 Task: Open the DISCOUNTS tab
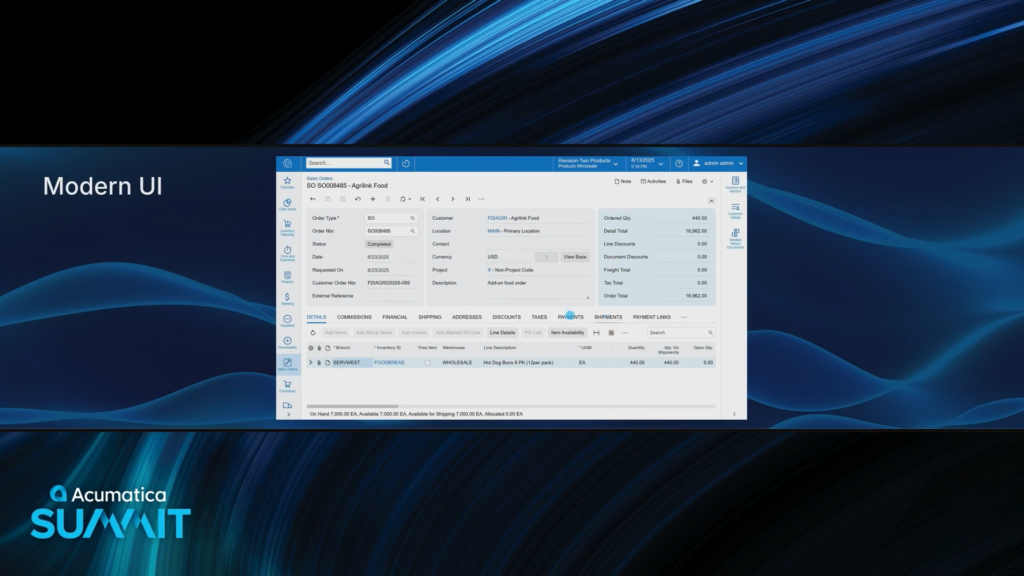506,317
